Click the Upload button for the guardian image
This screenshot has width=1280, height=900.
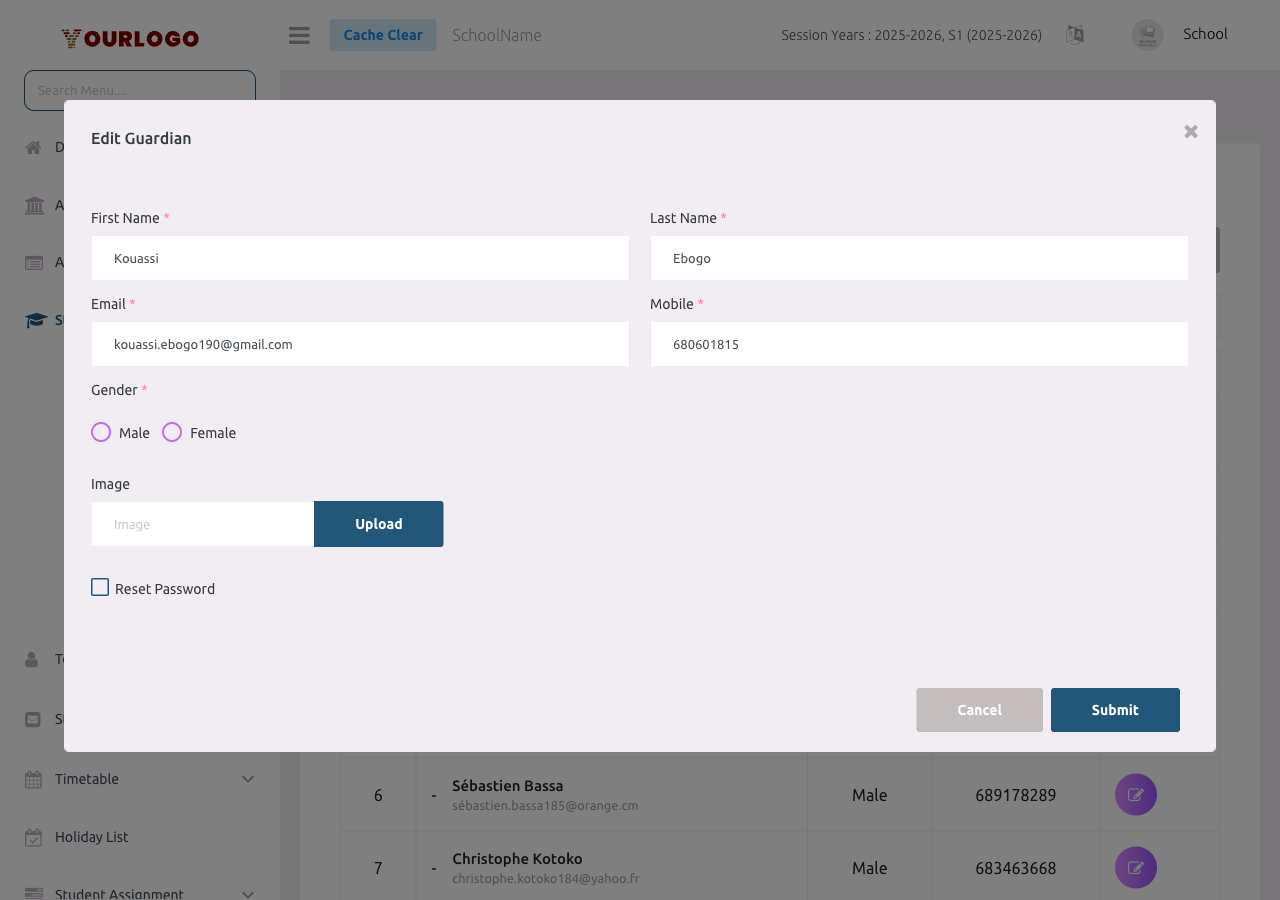click(x=378, y=523)
